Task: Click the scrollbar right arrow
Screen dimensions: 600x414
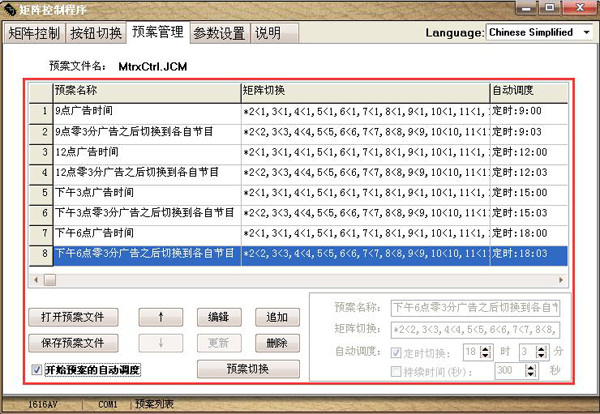Action: click(561, 280)
